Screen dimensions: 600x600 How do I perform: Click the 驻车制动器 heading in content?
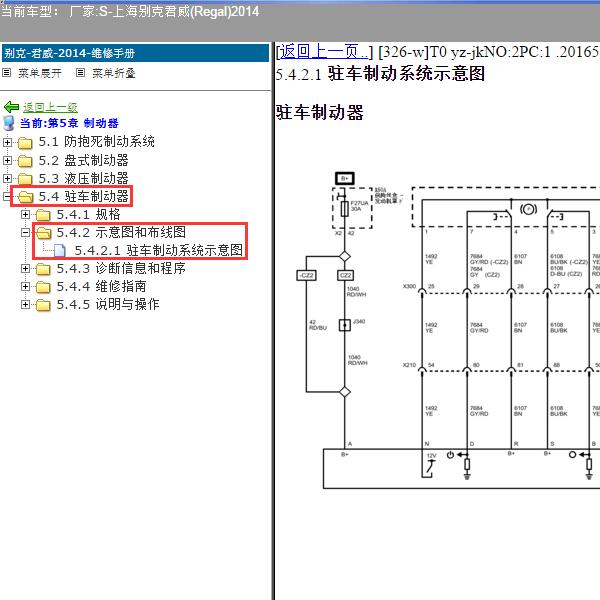pos(320,113)
